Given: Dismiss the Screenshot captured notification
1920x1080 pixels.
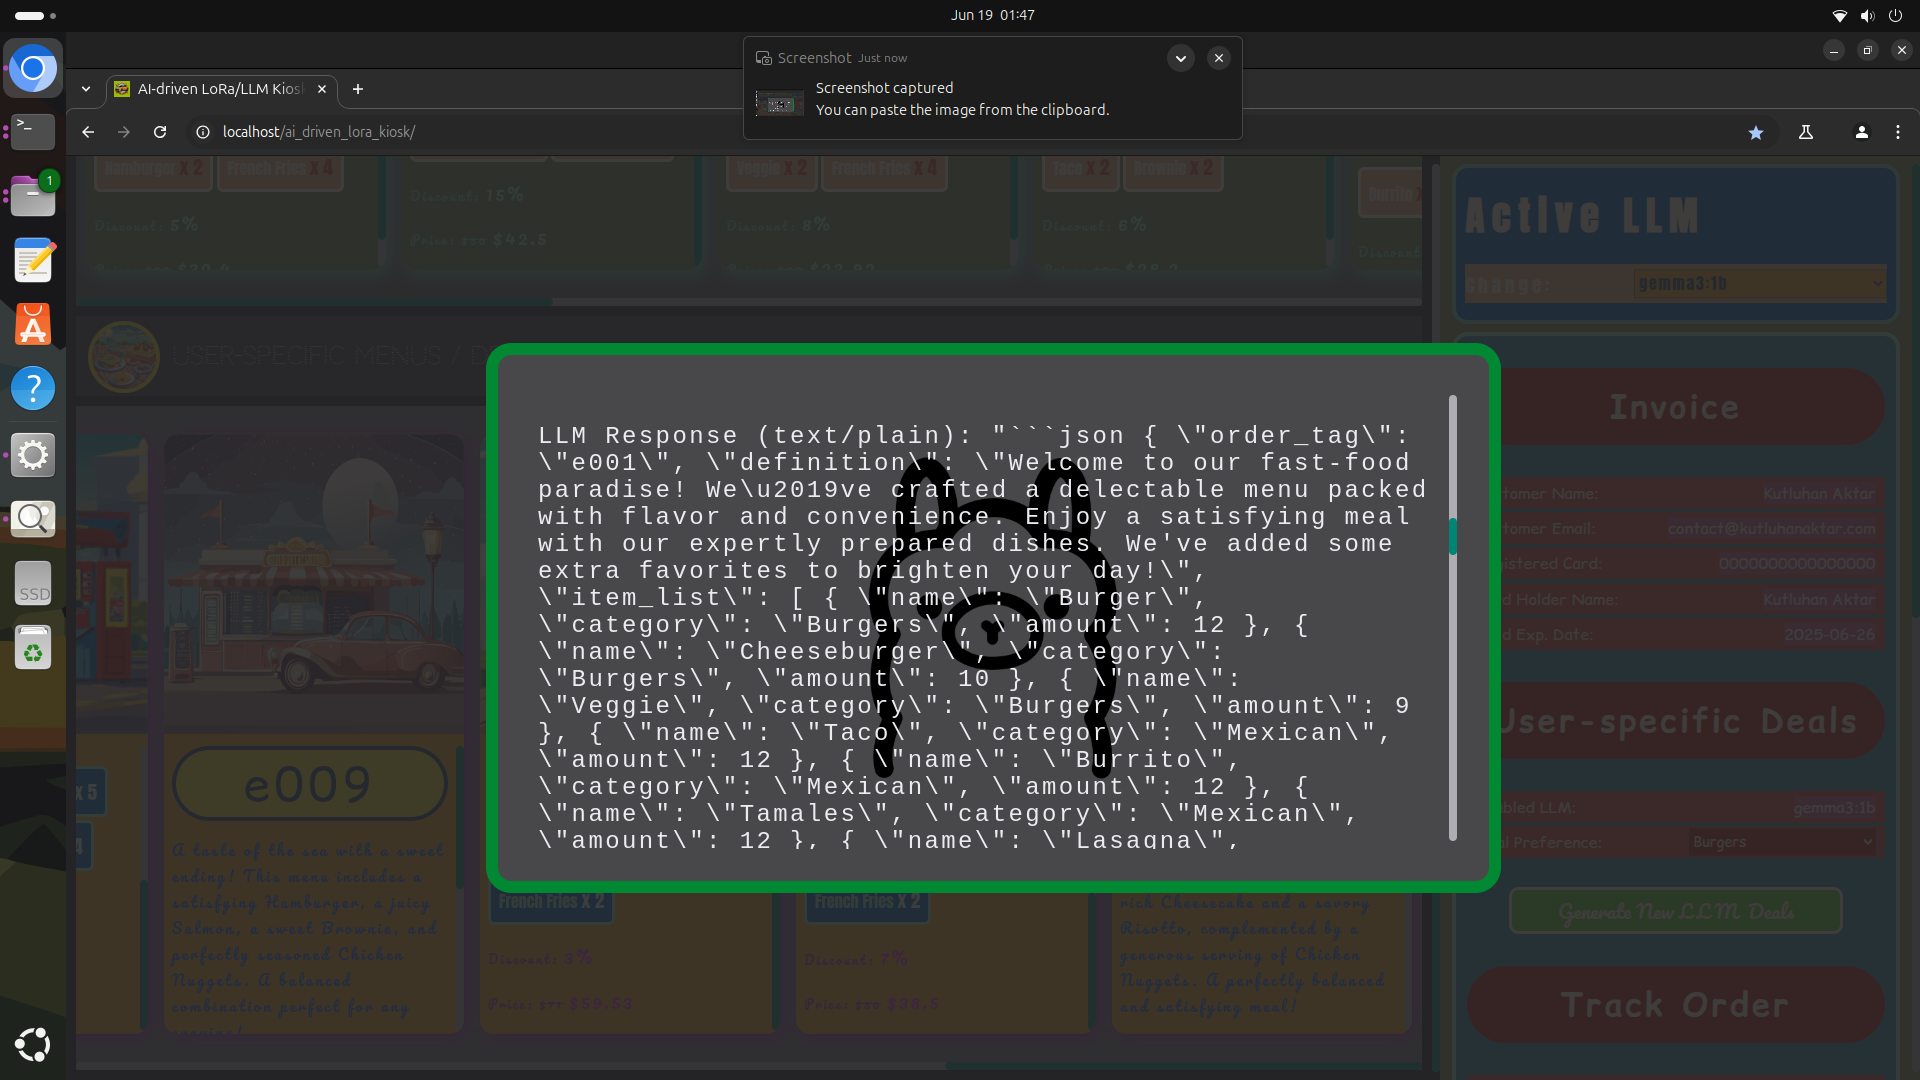Looking at the screenshot, I should tap(1219, 58).
